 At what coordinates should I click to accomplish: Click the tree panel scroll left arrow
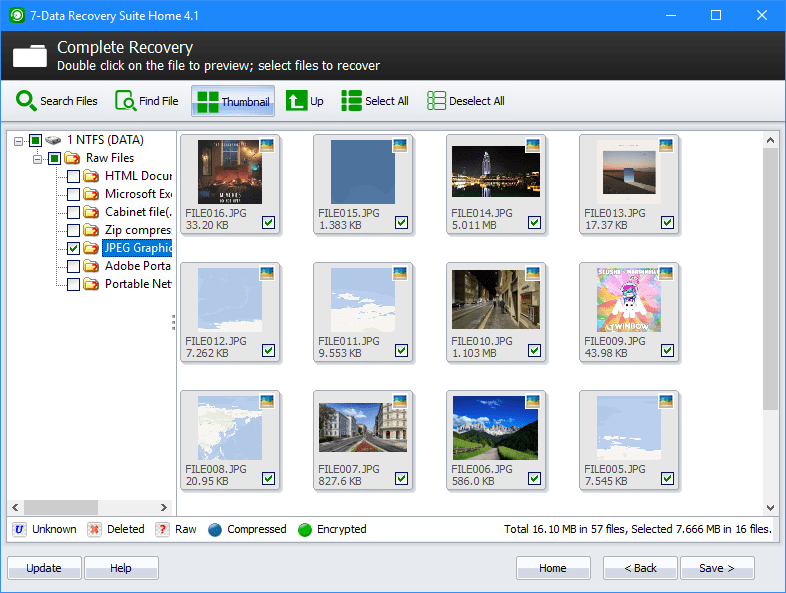pos(16,507)
